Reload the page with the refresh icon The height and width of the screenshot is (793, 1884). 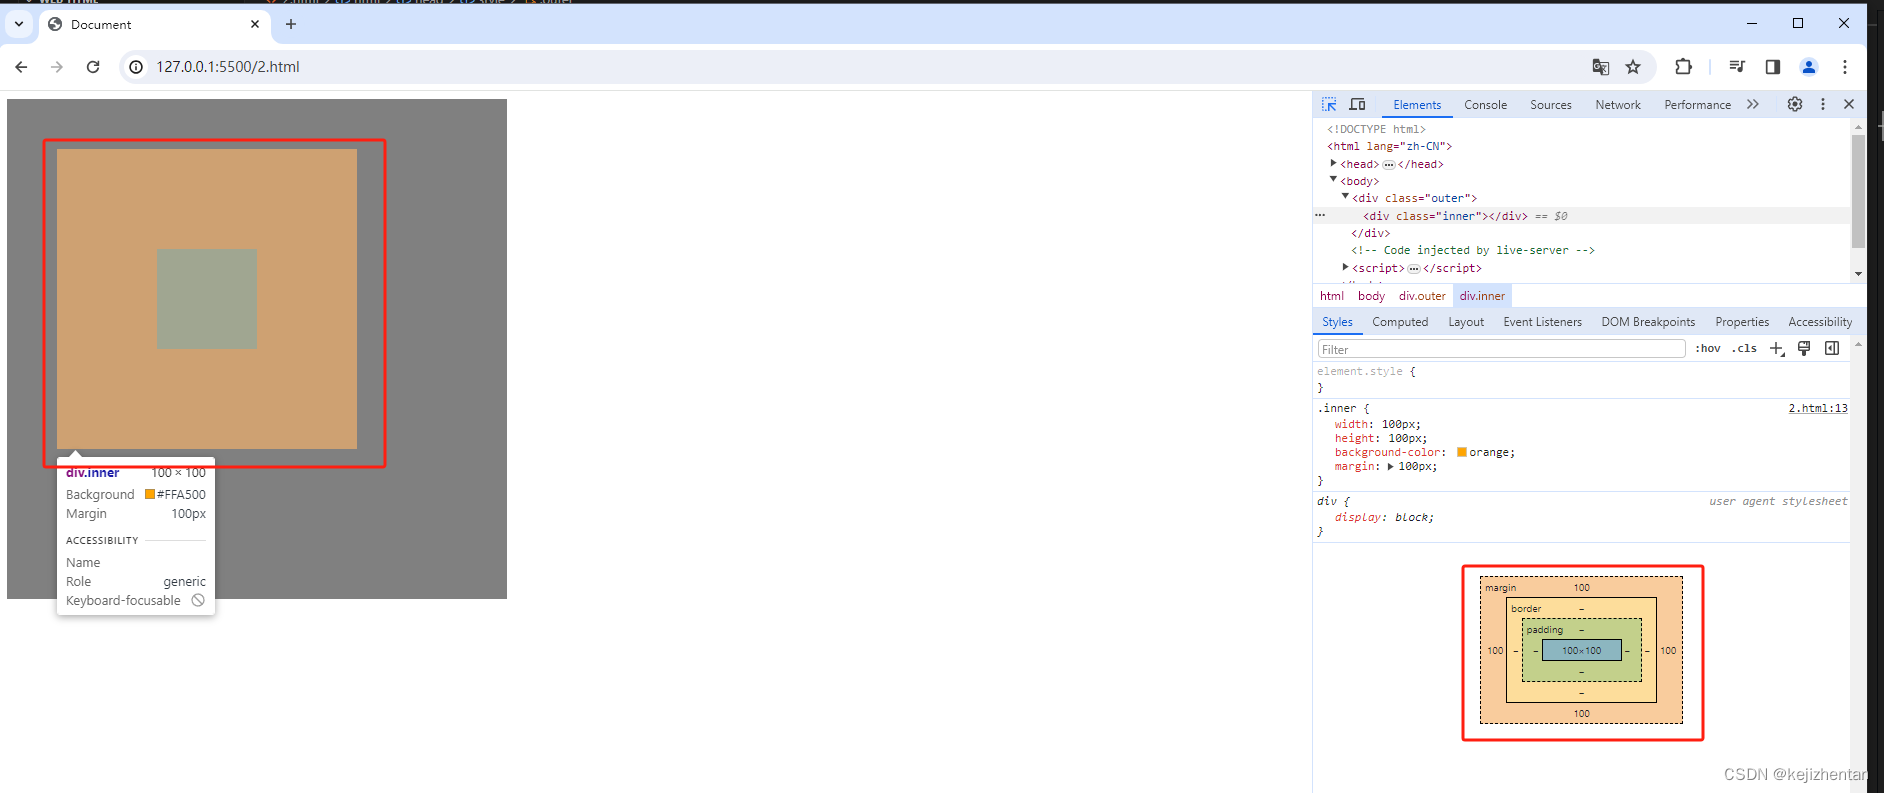pos(93,67)
